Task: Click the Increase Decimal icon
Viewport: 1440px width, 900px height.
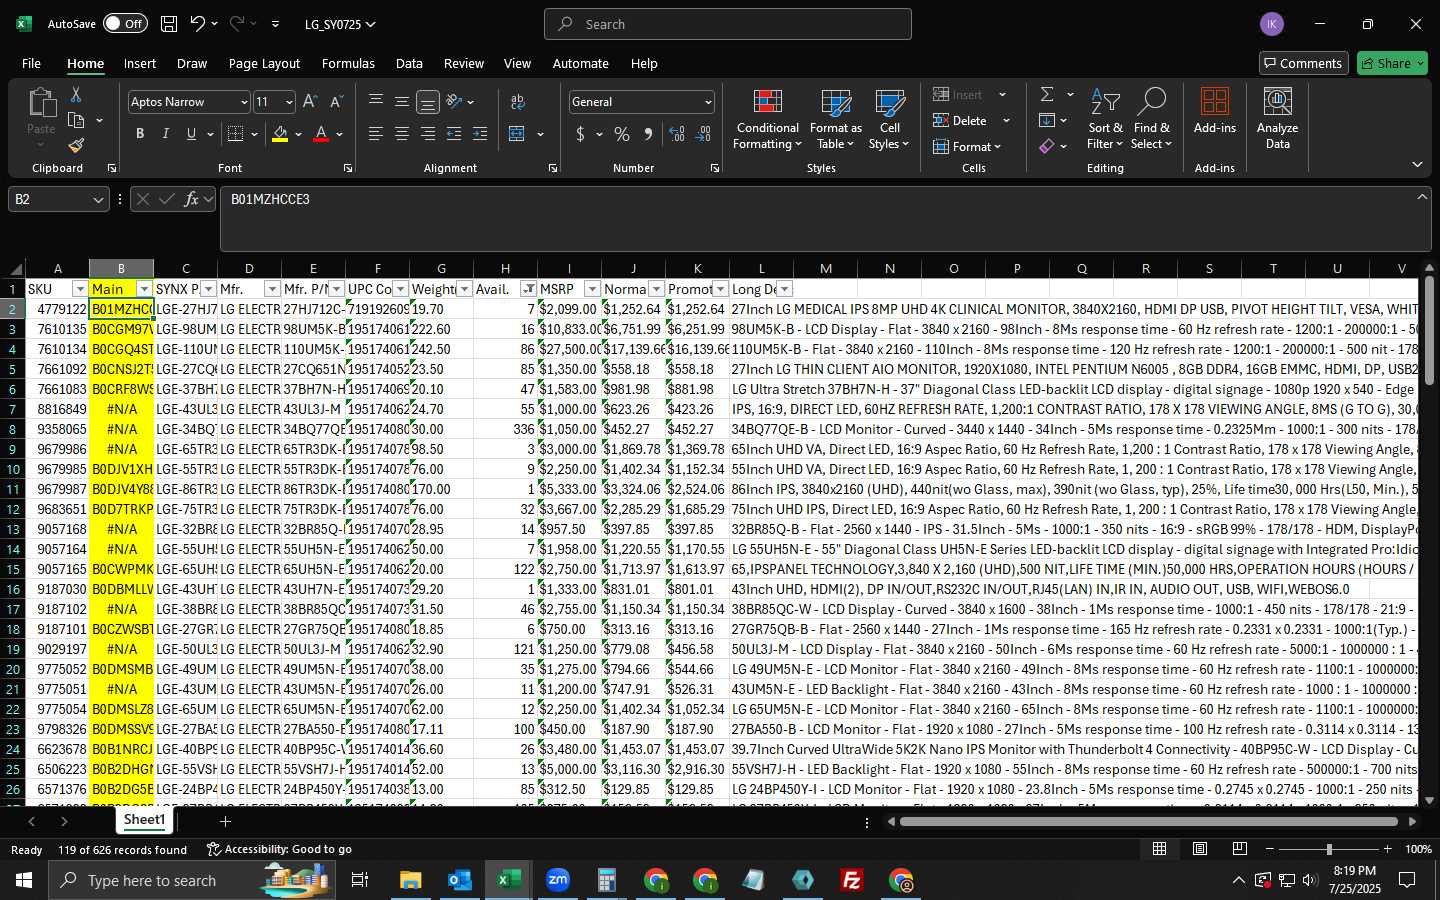Action: click(x=677, y=134)
